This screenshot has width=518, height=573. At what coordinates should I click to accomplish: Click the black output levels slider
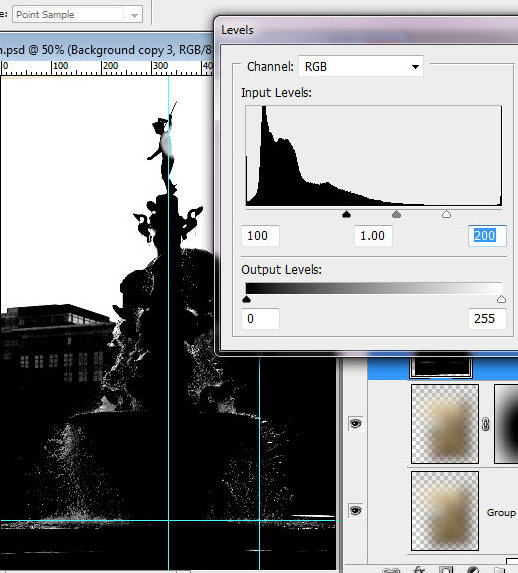[x=246, y=299]
